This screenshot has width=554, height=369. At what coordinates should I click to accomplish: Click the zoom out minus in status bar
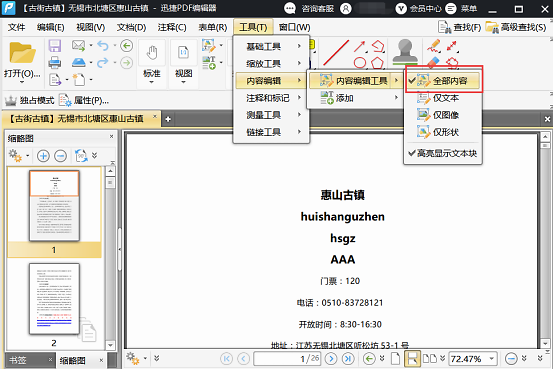click(x=511, y=359)
